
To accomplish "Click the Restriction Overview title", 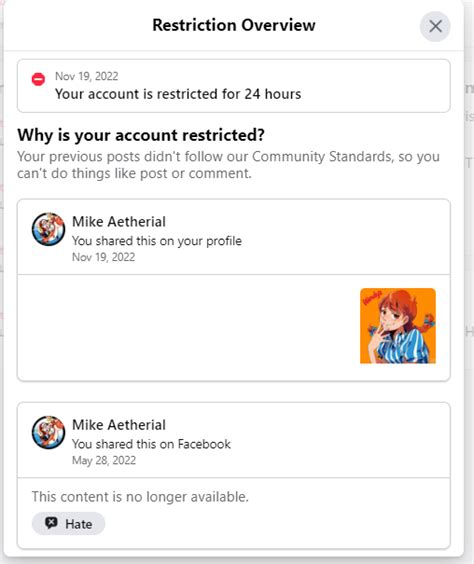I will pos(234,25).
